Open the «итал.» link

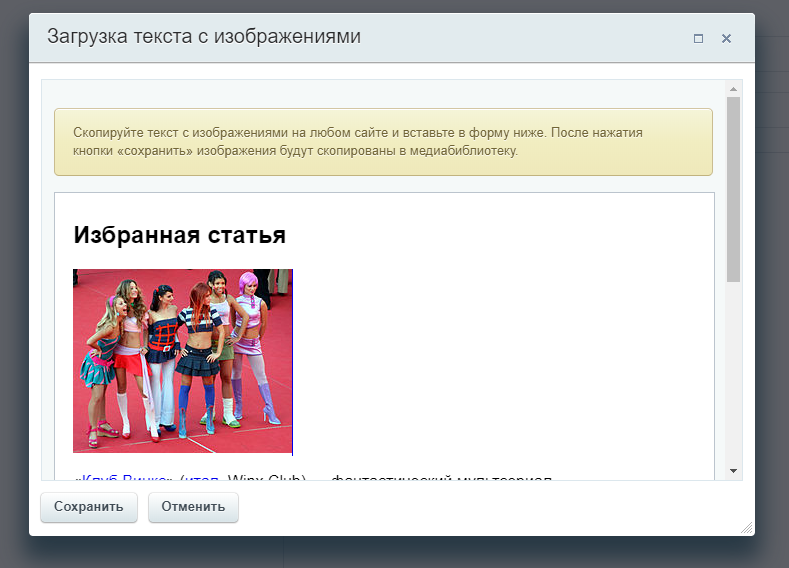pos(198,477)
